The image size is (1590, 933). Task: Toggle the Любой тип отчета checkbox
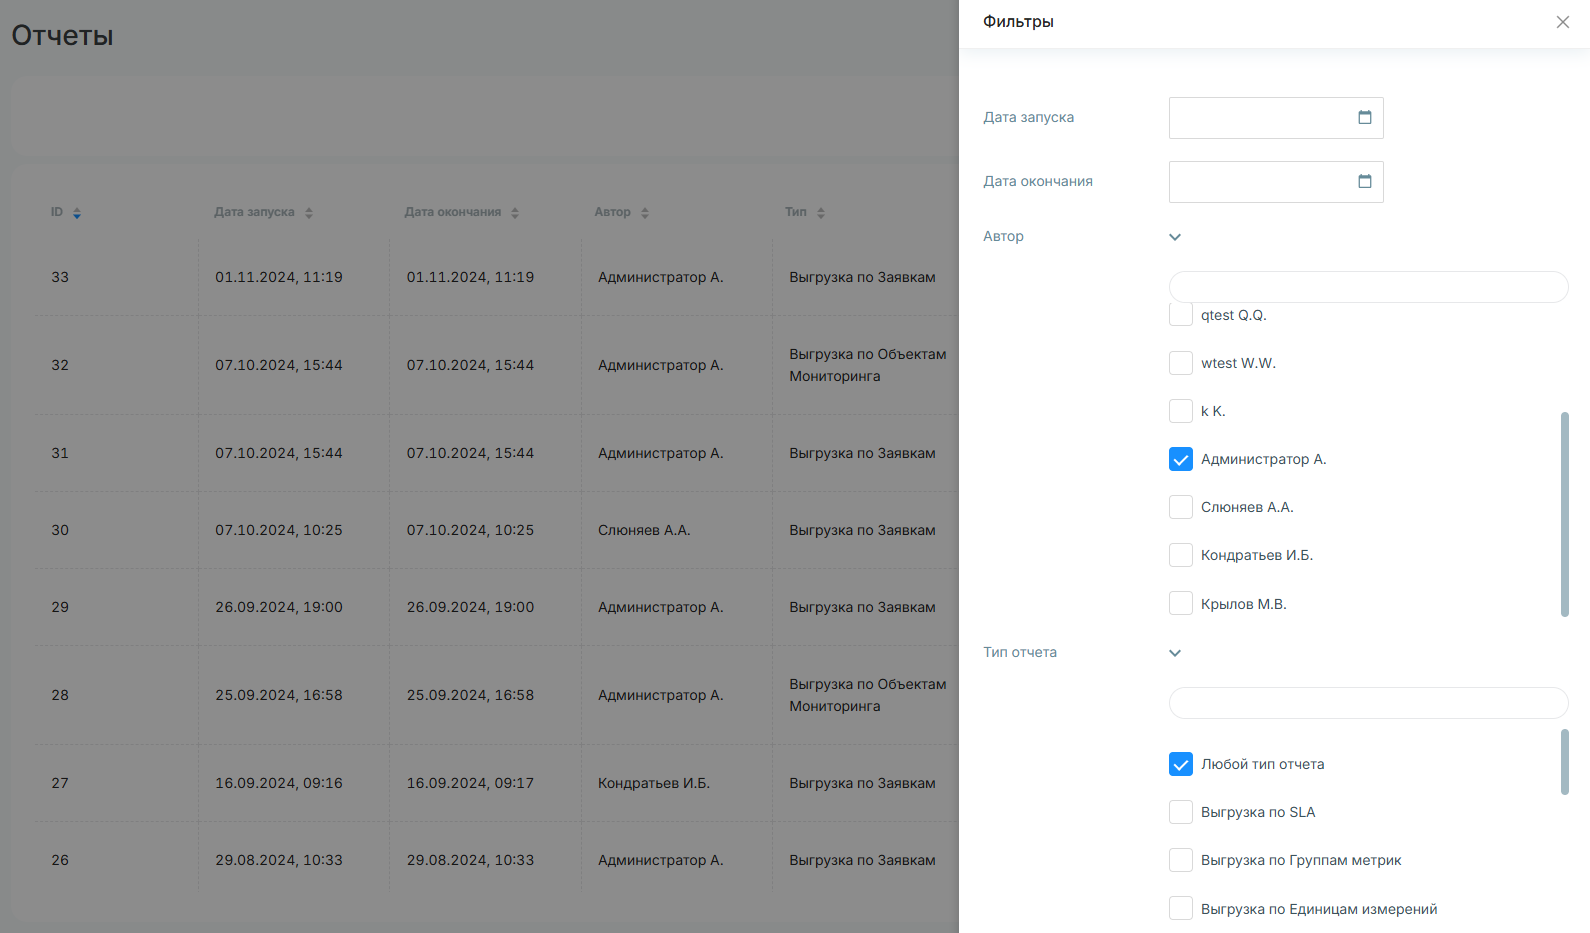pyautogui.click(x=1181, y=764)
